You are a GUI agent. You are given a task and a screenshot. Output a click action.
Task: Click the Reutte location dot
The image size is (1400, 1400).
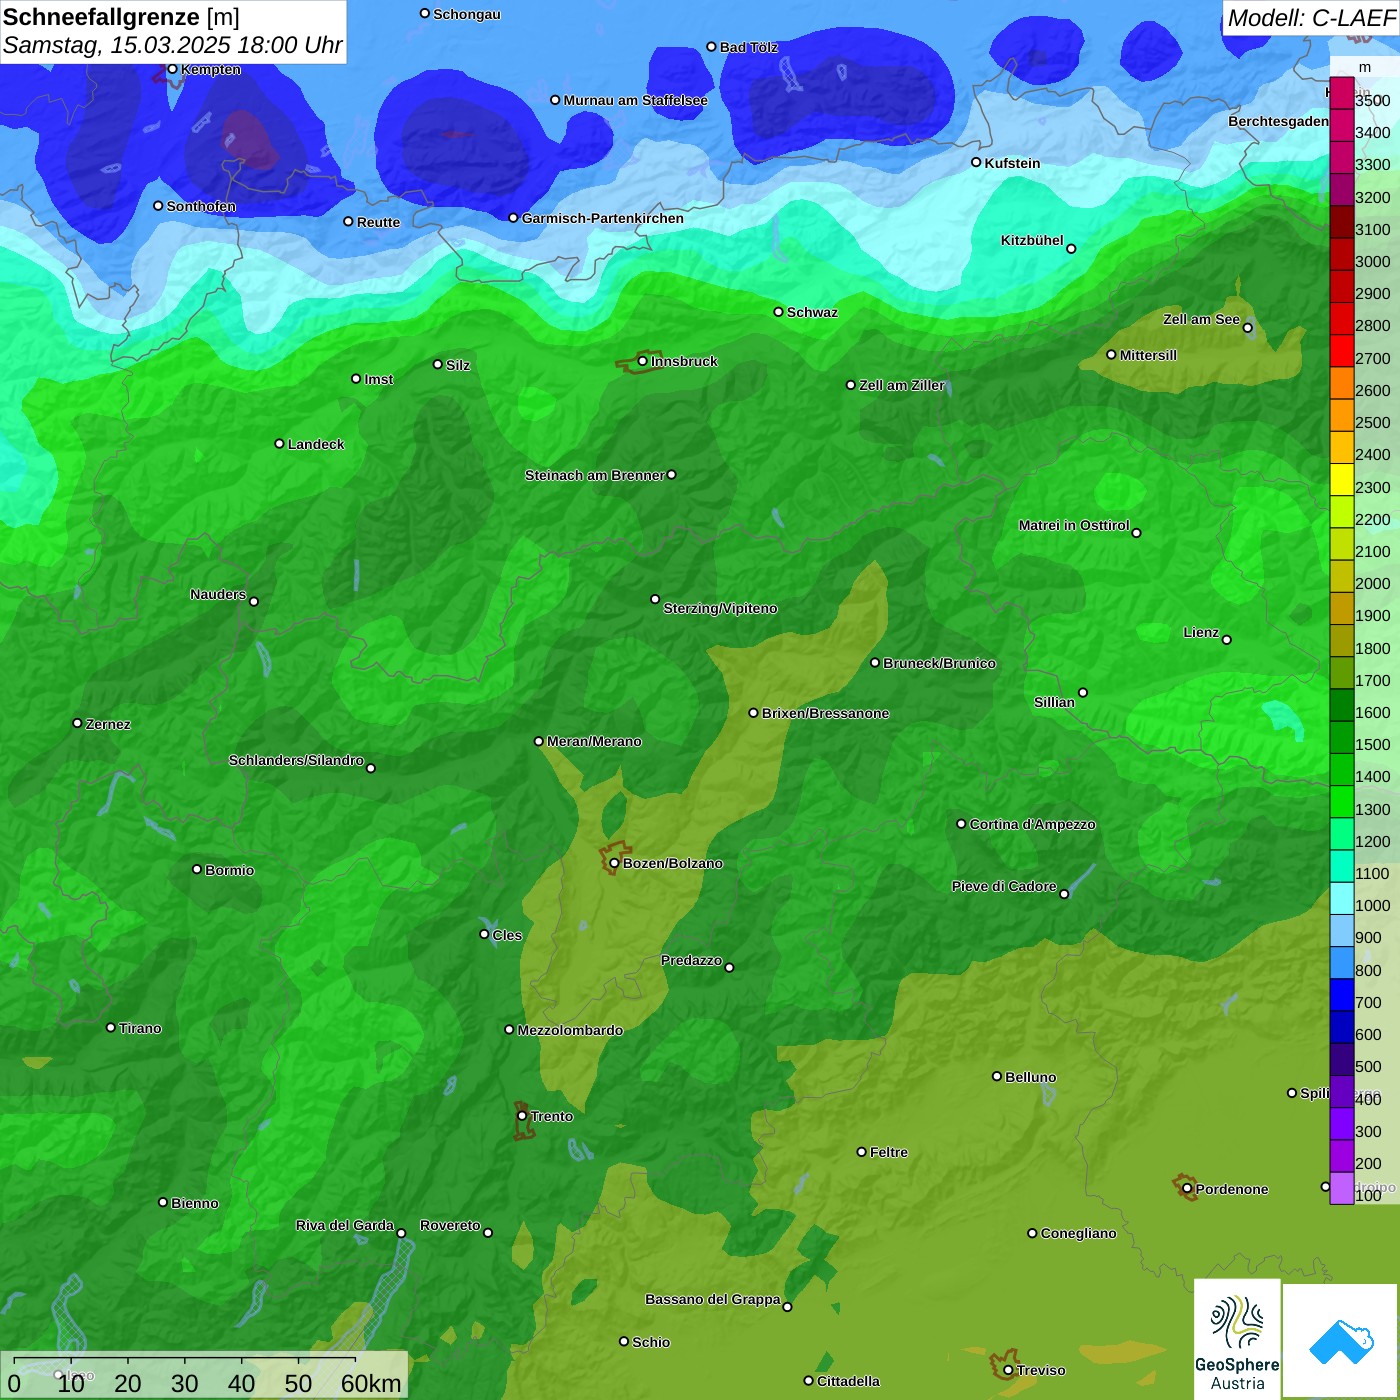coord(349,221)
